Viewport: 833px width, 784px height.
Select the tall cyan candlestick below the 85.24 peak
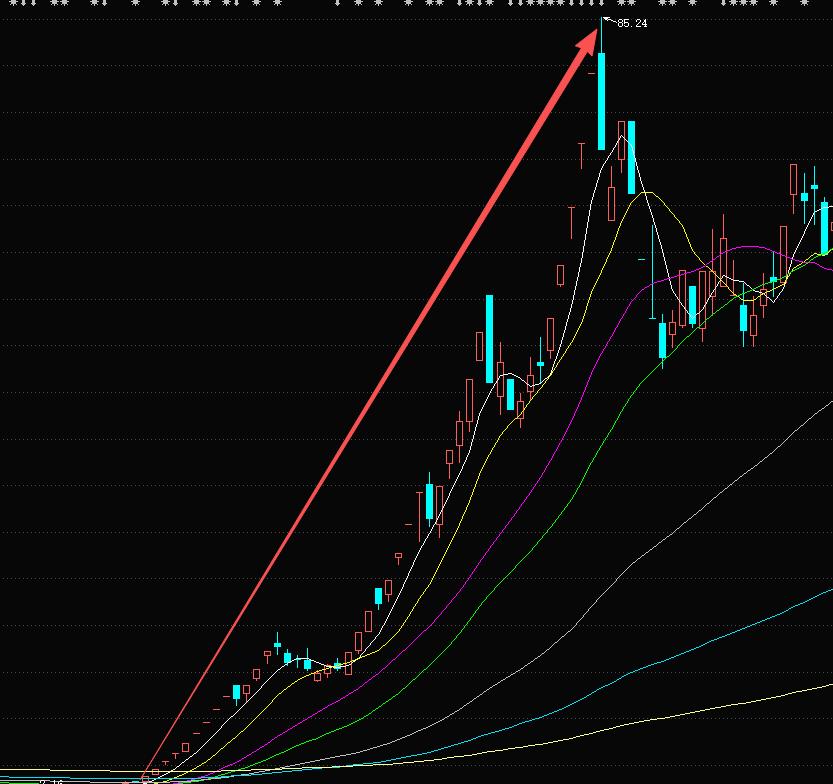(x=601, y=101)
